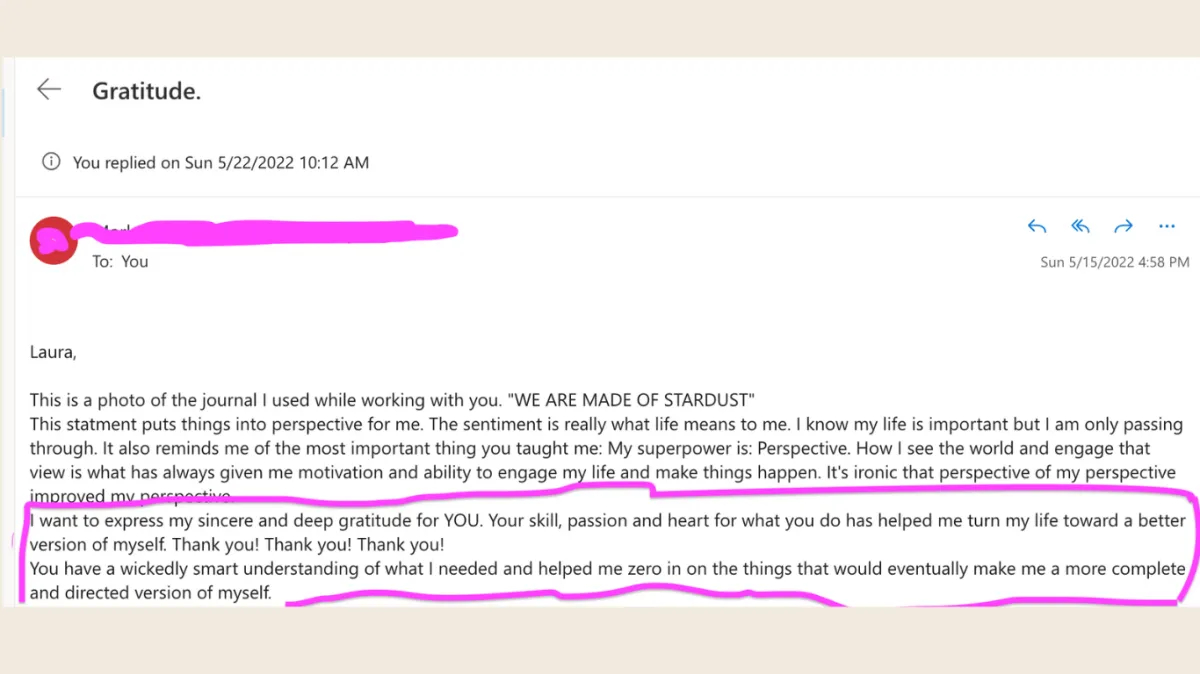The image size is (1200, 674).
Task: Reply to this Gratitude email
Action: point(1037,227)
